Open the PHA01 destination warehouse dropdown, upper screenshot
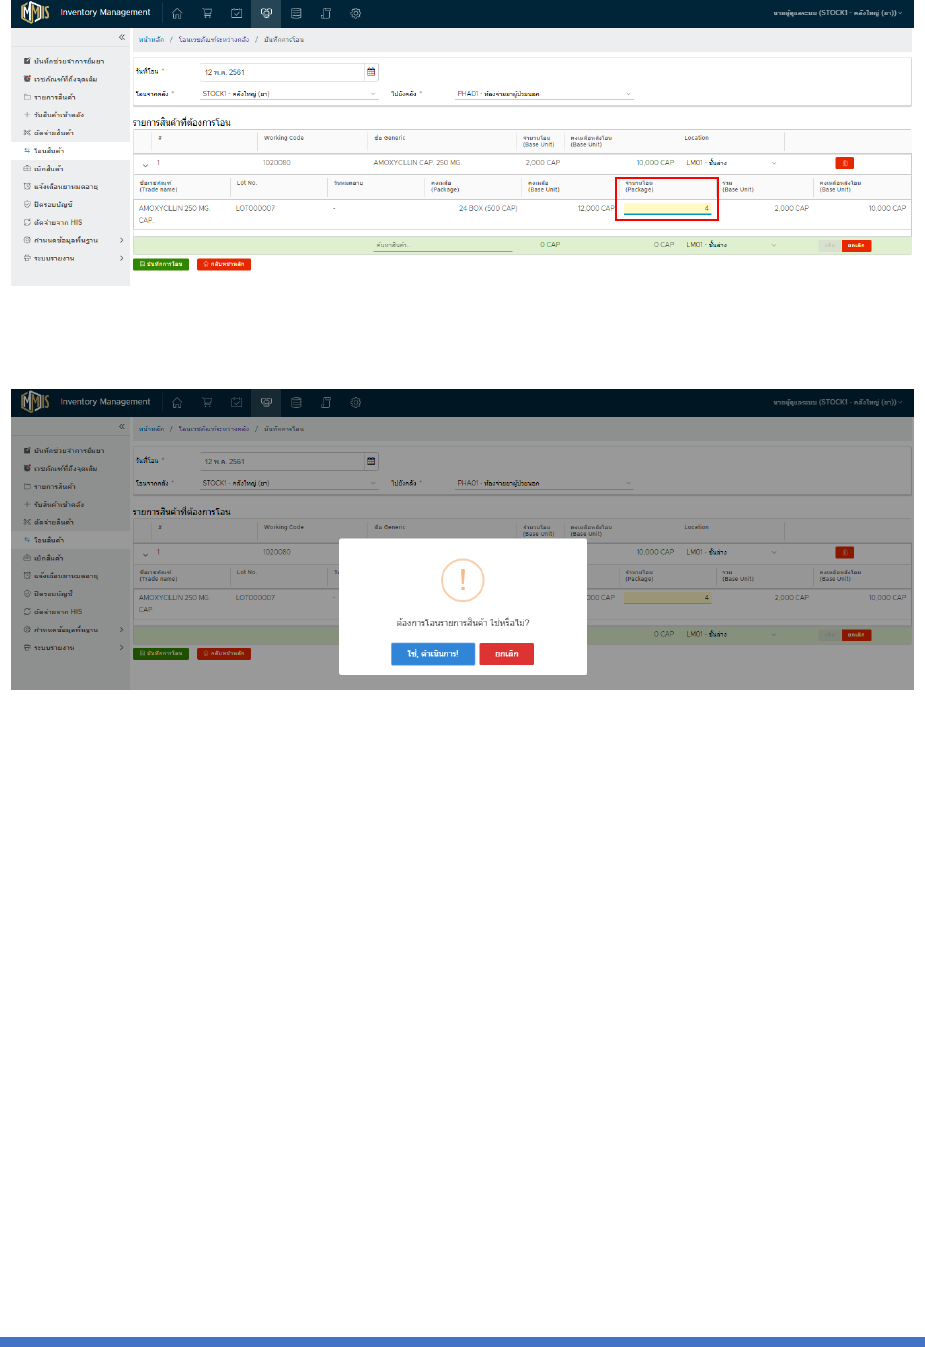 [x=544, y=94]
